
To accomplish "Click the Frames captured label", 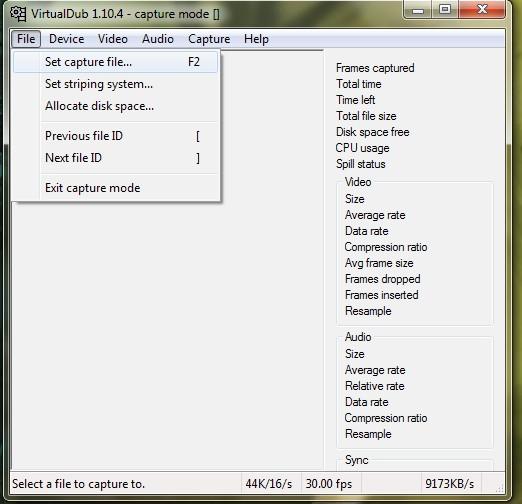I will coord(375,68).
